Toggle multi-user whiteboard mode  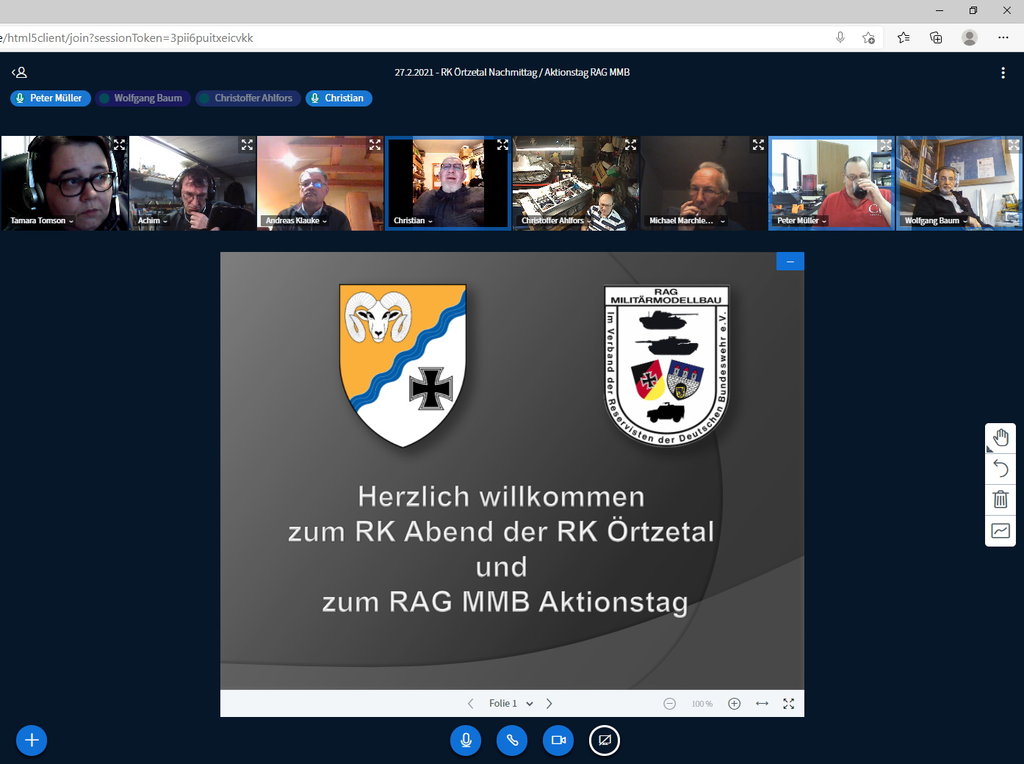(x=1000, y=530)
